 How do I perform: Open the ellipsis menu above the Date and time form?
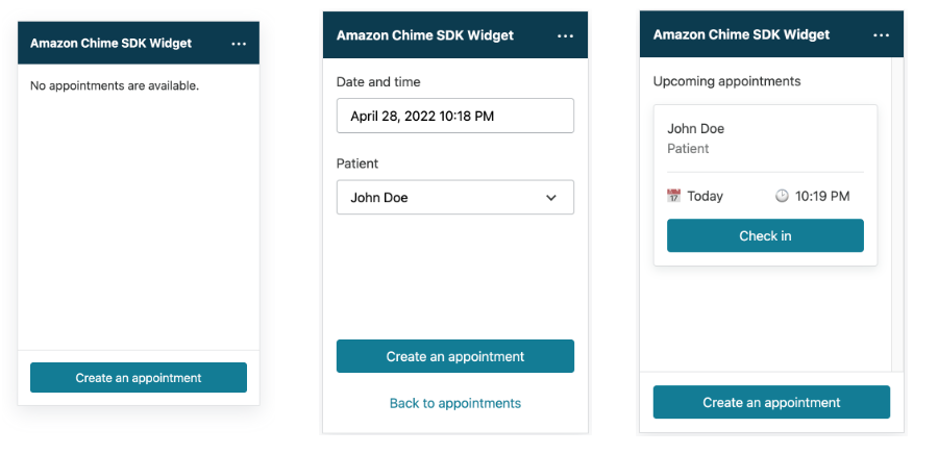565,36
